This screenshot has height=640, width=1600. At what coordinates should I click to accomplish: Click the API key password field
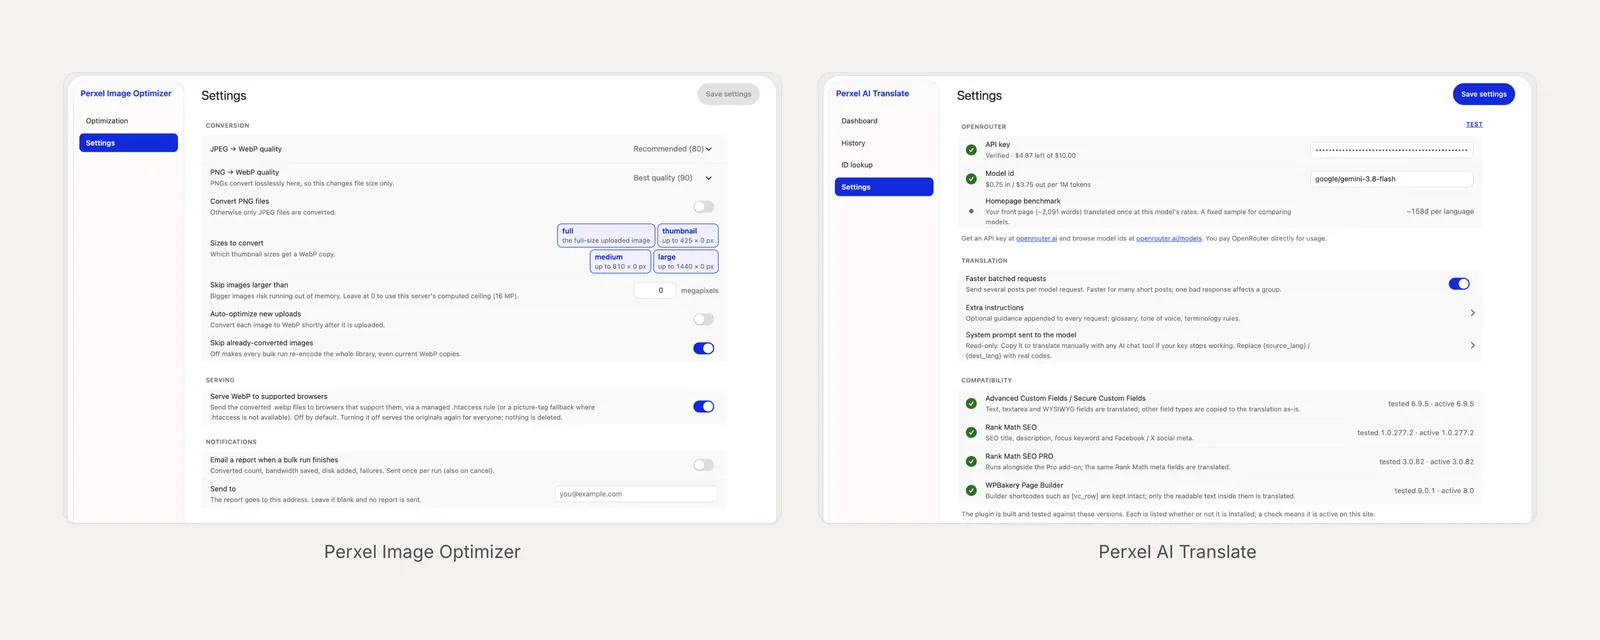coord(1391,150)
